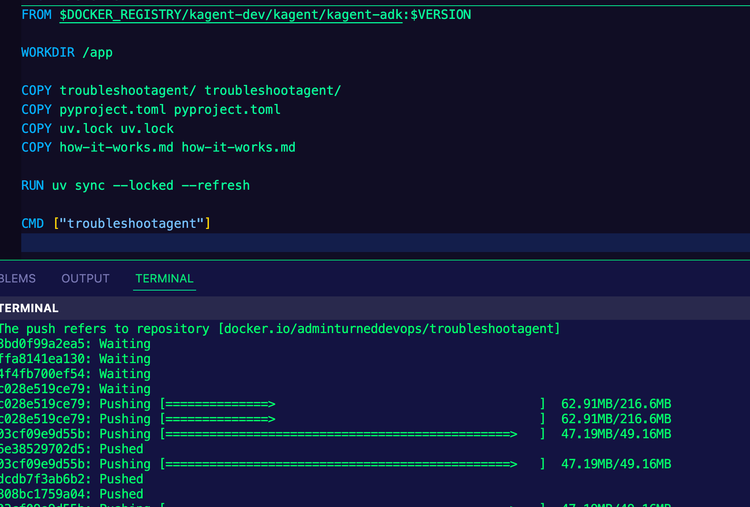
Task: Click the COPY how-it-works.md line
Action: 158,147
